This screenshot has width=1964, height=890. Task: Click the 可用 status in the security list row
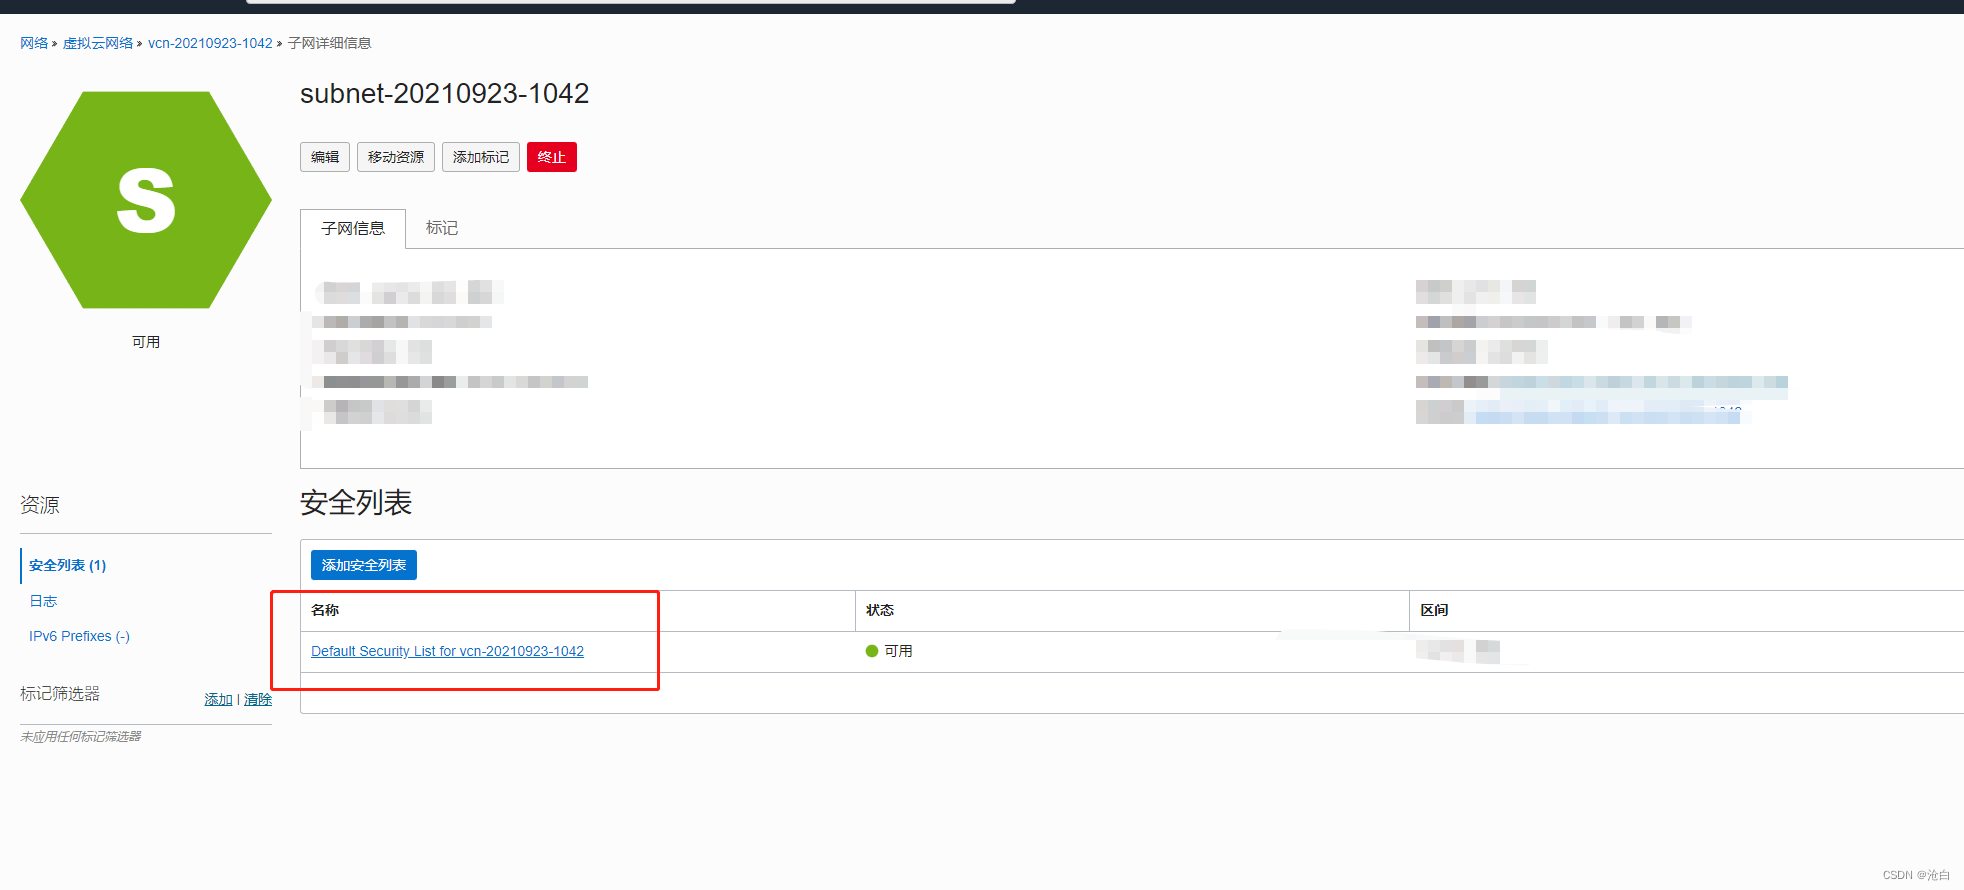(x=889, y=651)
